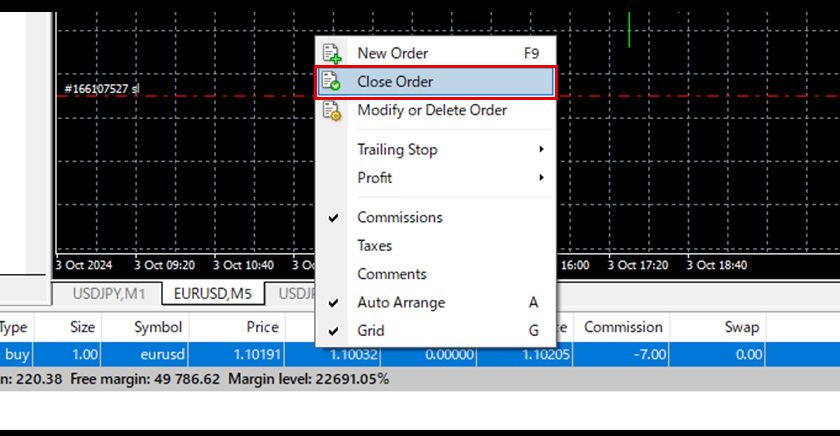Screen dimensions: 840x436
Task: Toggle the Commissions checkmark off
Action: tap(333, 217)
